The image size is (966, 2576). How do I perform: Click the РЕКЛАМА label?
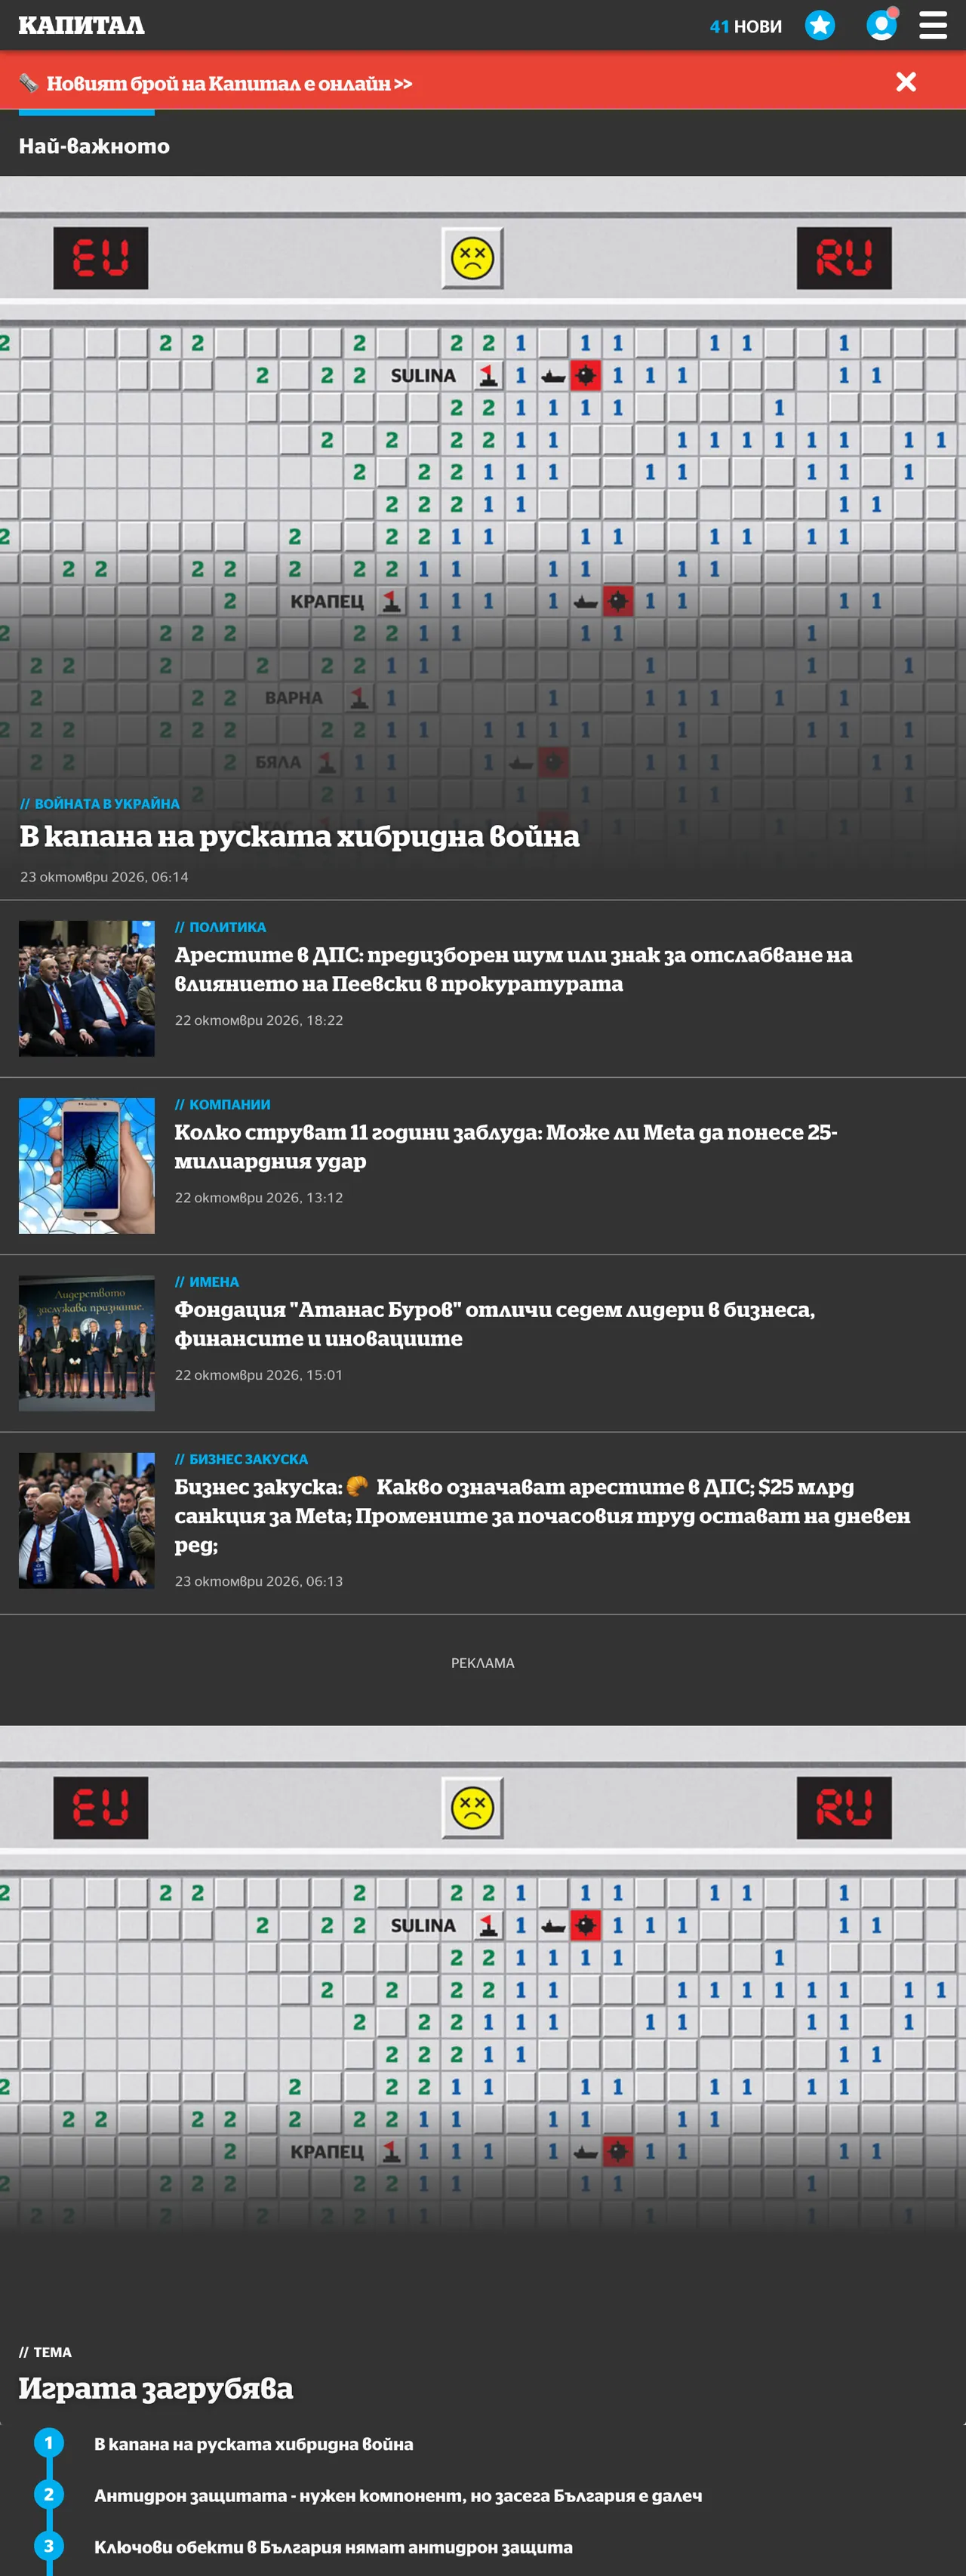click(483, 1662)
